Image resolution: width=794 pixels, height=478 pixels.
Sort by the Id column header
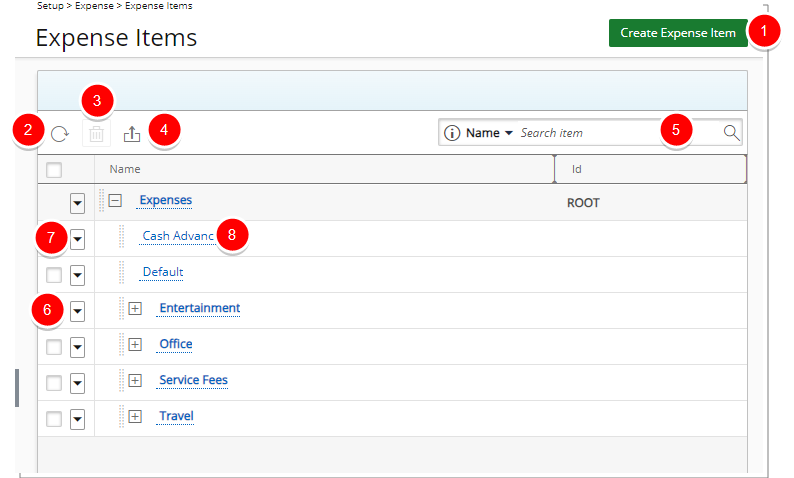coord(576,169)
